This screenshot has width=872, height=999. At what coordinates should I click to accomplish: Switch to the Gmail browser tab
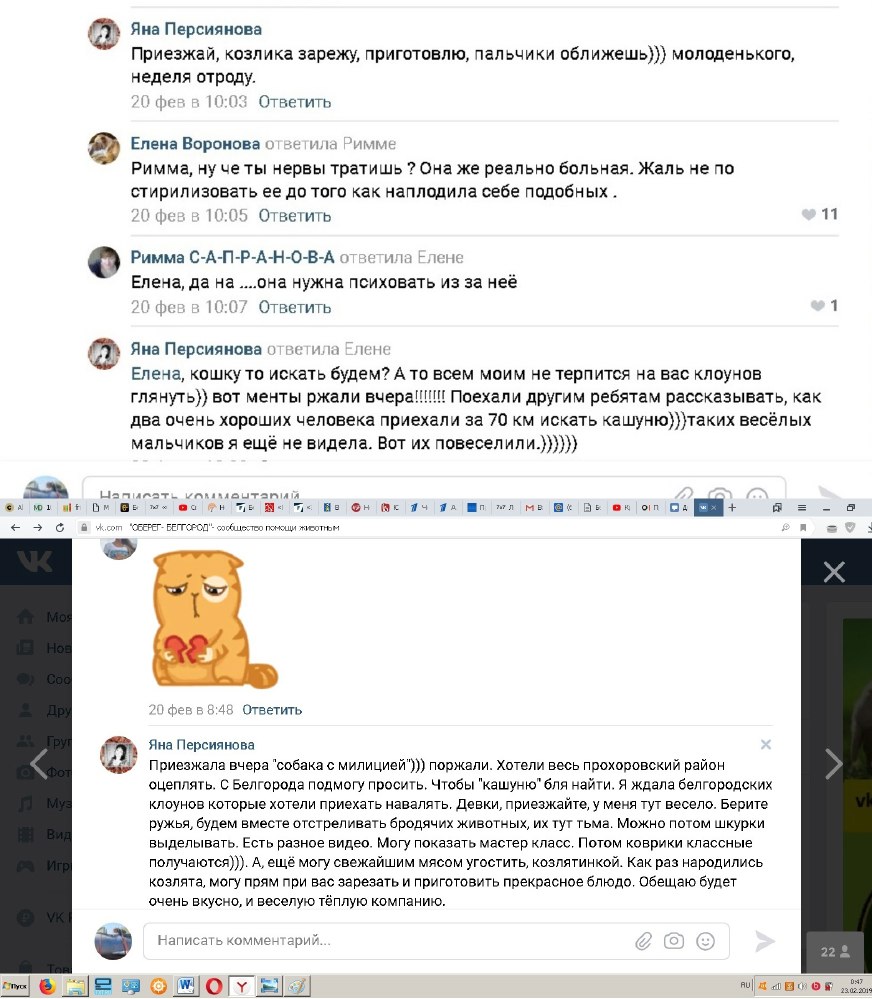click(533, 508)
